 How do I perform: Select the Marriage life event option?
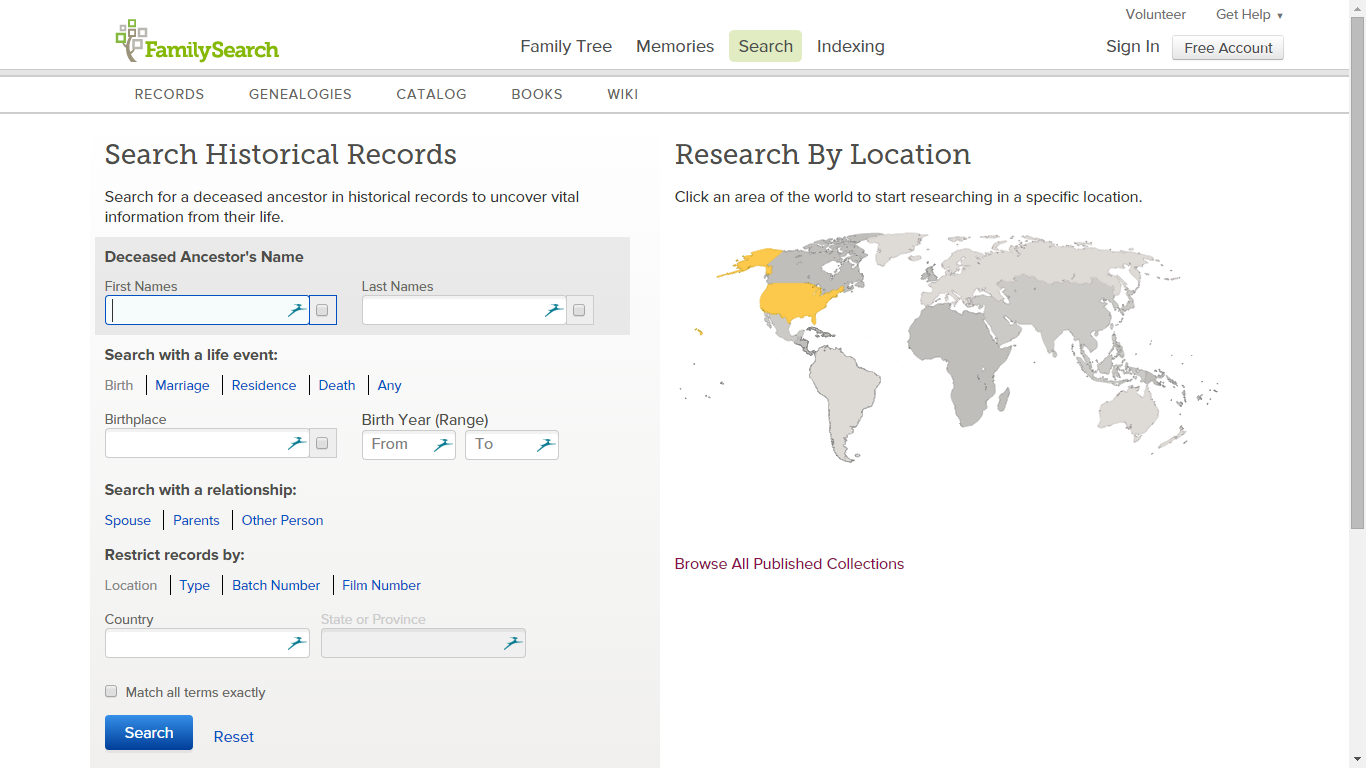182,385
